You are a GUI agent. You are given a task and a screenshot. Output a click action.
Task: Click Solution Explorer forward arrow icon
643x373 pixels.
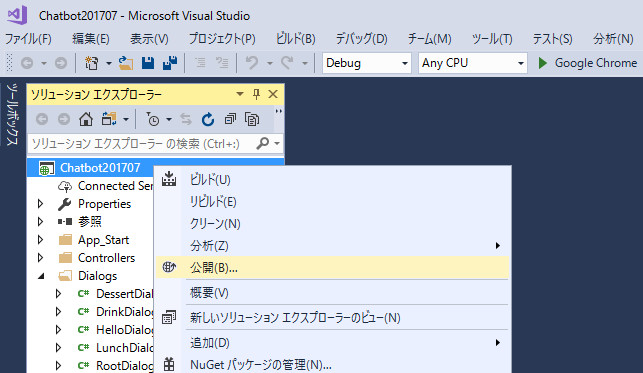click(64, 119)
